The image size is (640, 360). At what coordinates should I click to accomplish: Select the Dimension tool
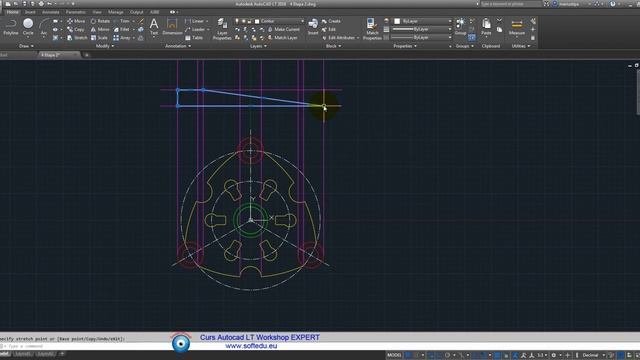coord(172,27)
